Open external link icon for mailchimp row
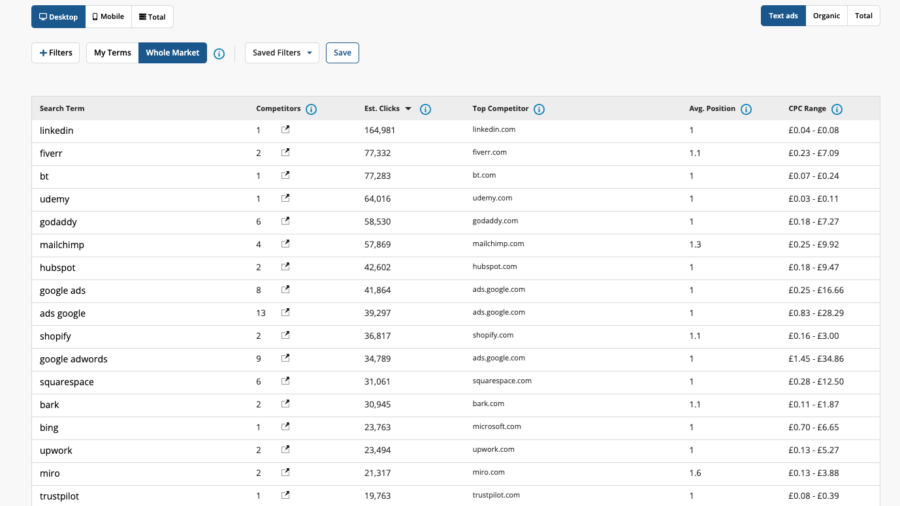 point(285,244)
